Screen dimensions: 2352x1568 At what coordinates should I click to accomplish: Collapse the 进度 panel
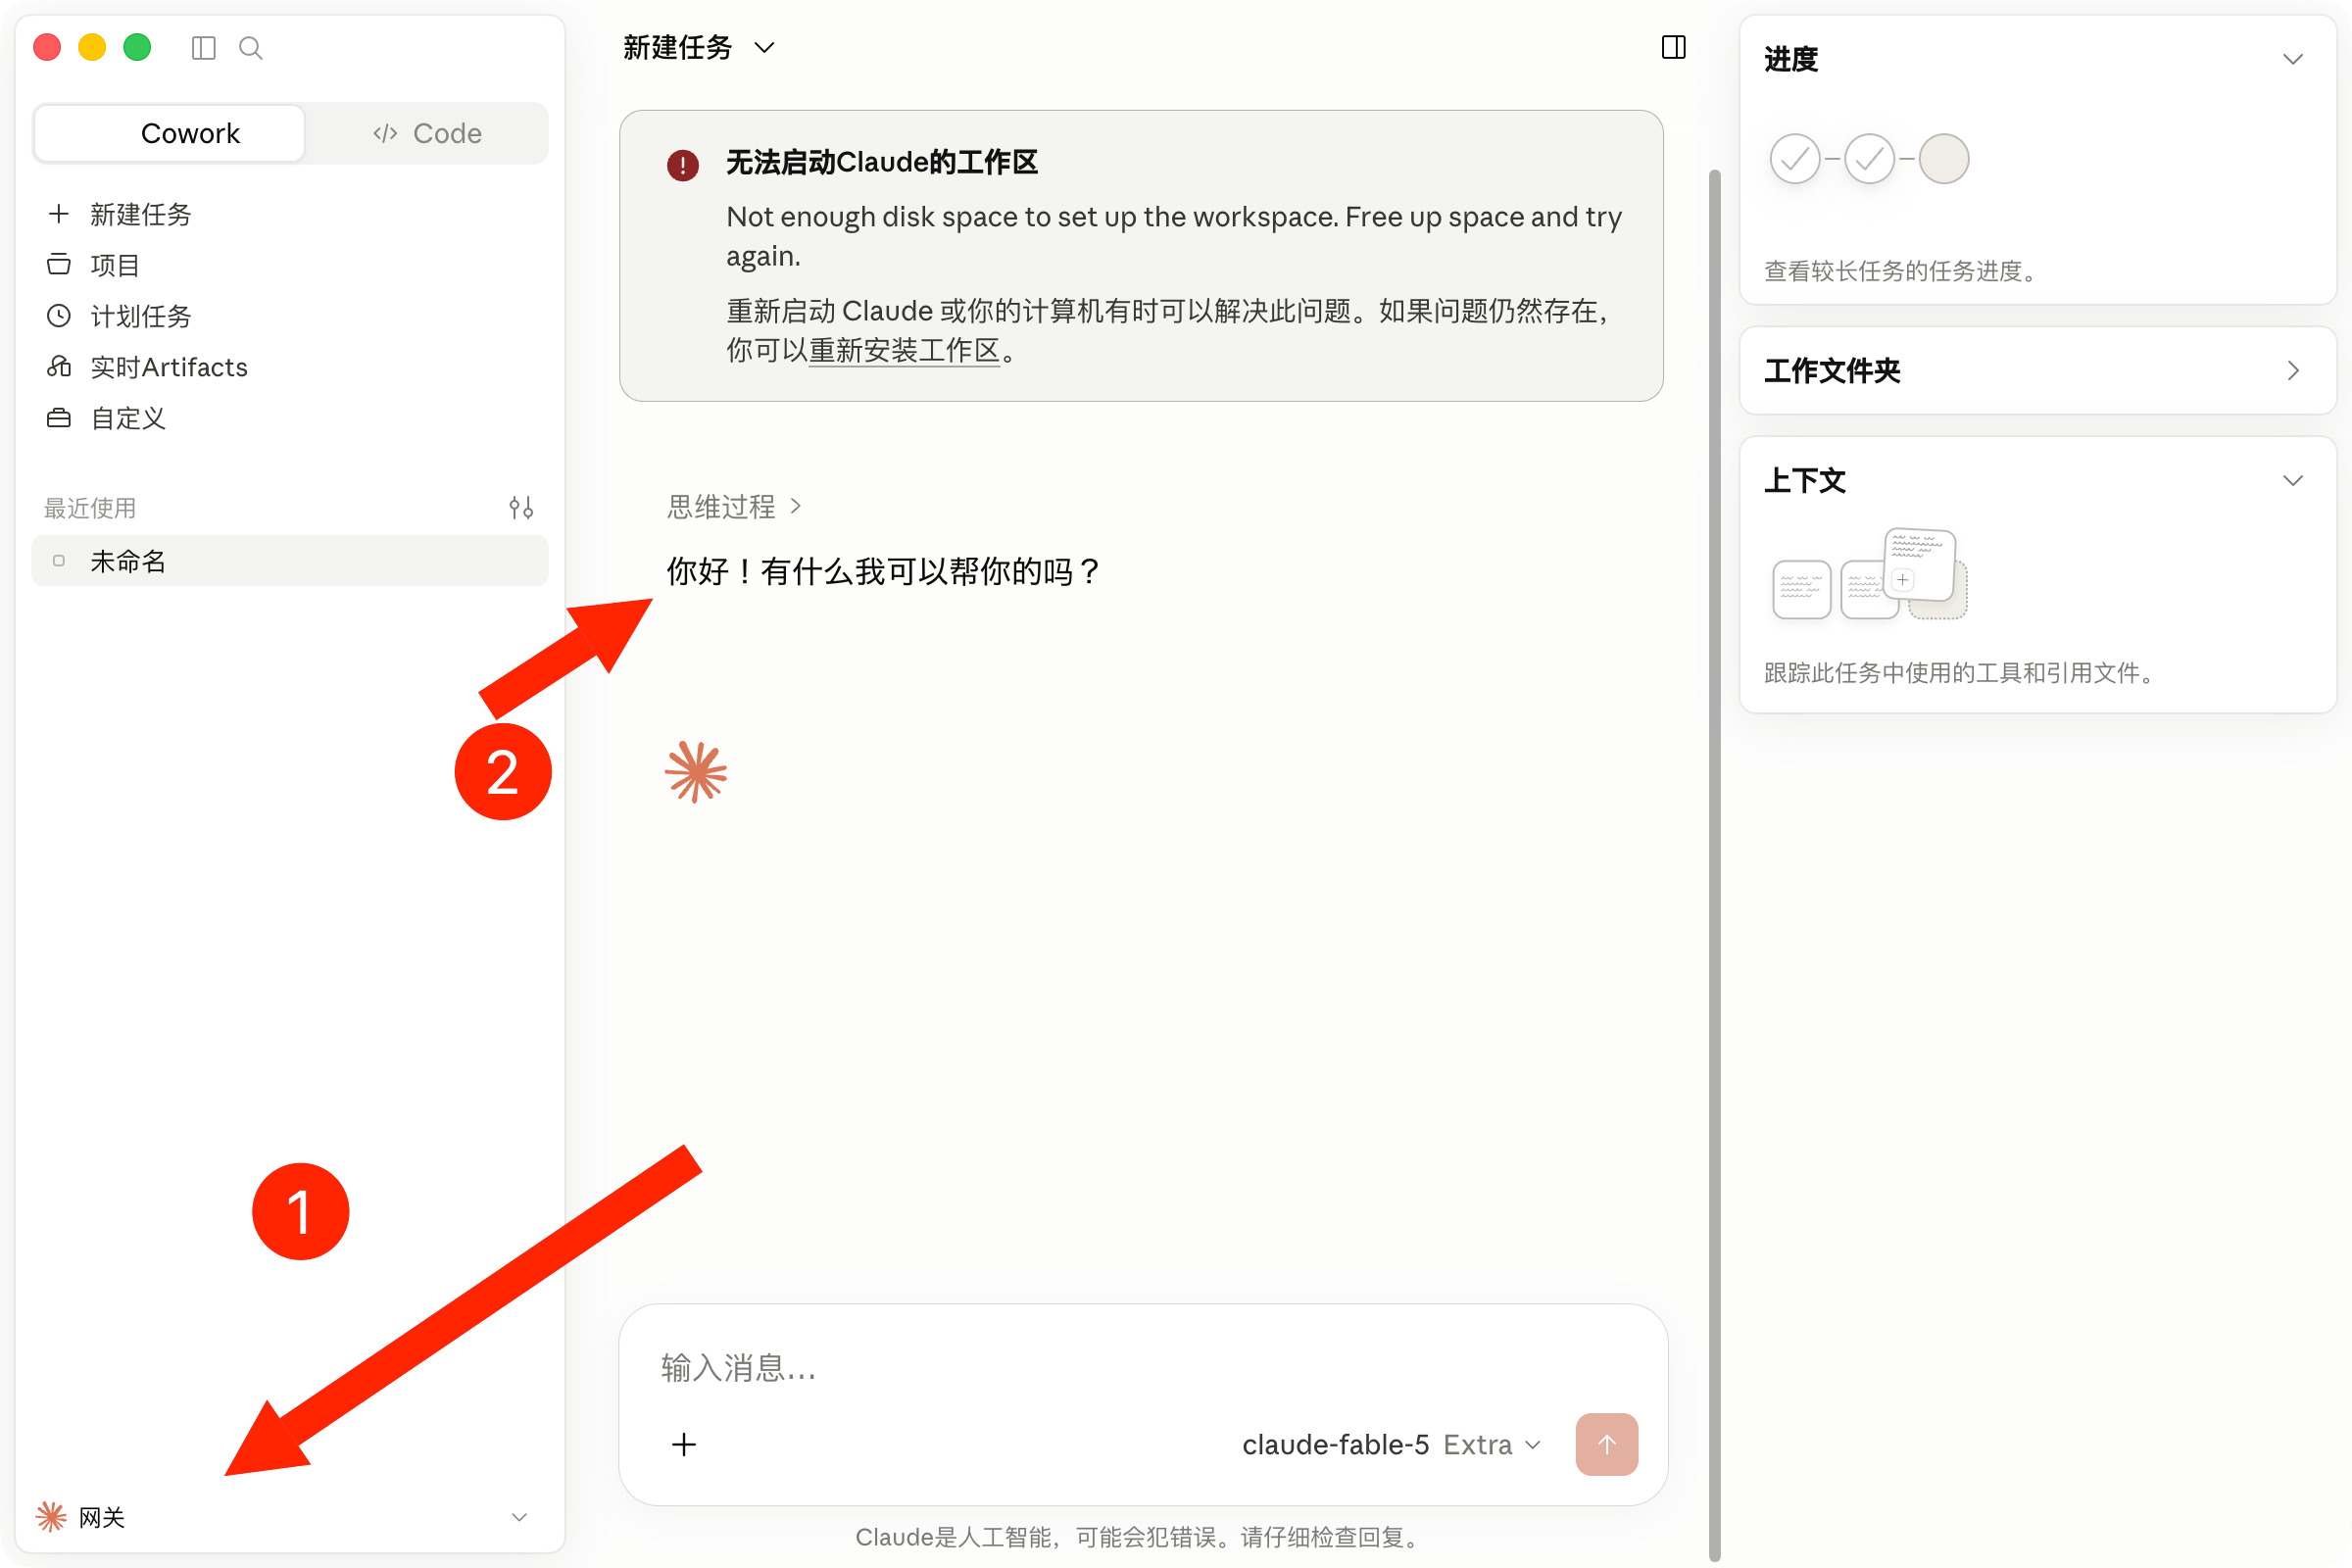(2293, 60)
